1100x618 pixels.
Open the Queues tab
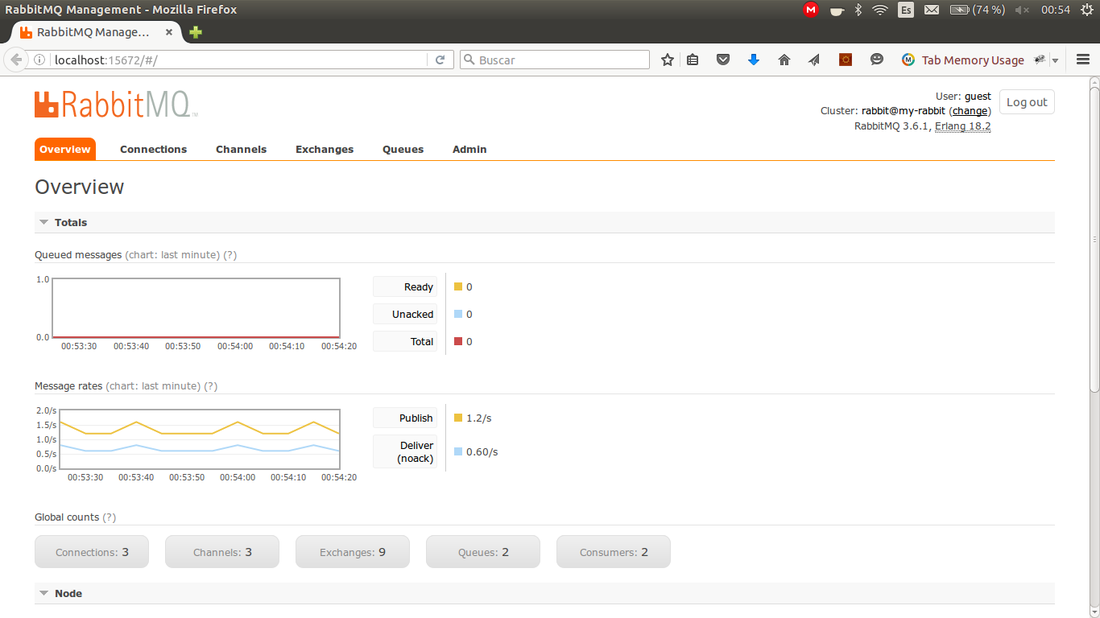[403, 149]
